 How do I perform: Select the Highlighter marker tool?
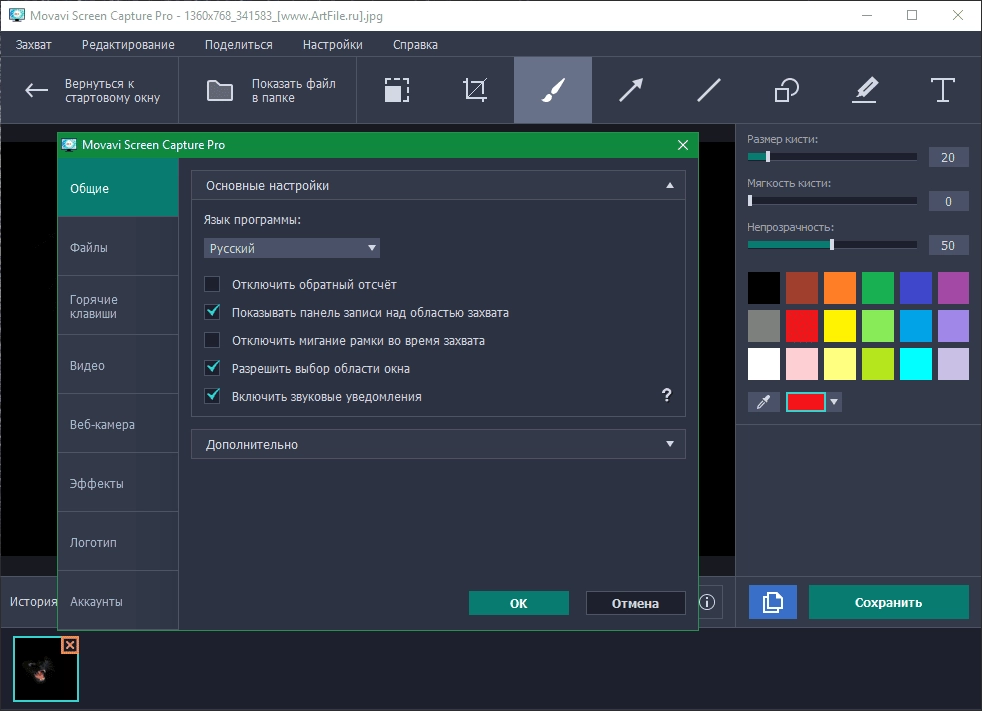865,90
